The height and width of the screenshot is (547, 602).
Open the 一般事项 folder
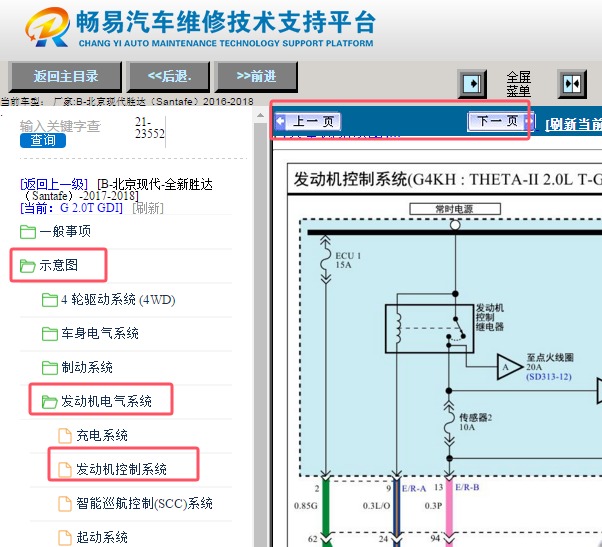click(x=65, y=231)
